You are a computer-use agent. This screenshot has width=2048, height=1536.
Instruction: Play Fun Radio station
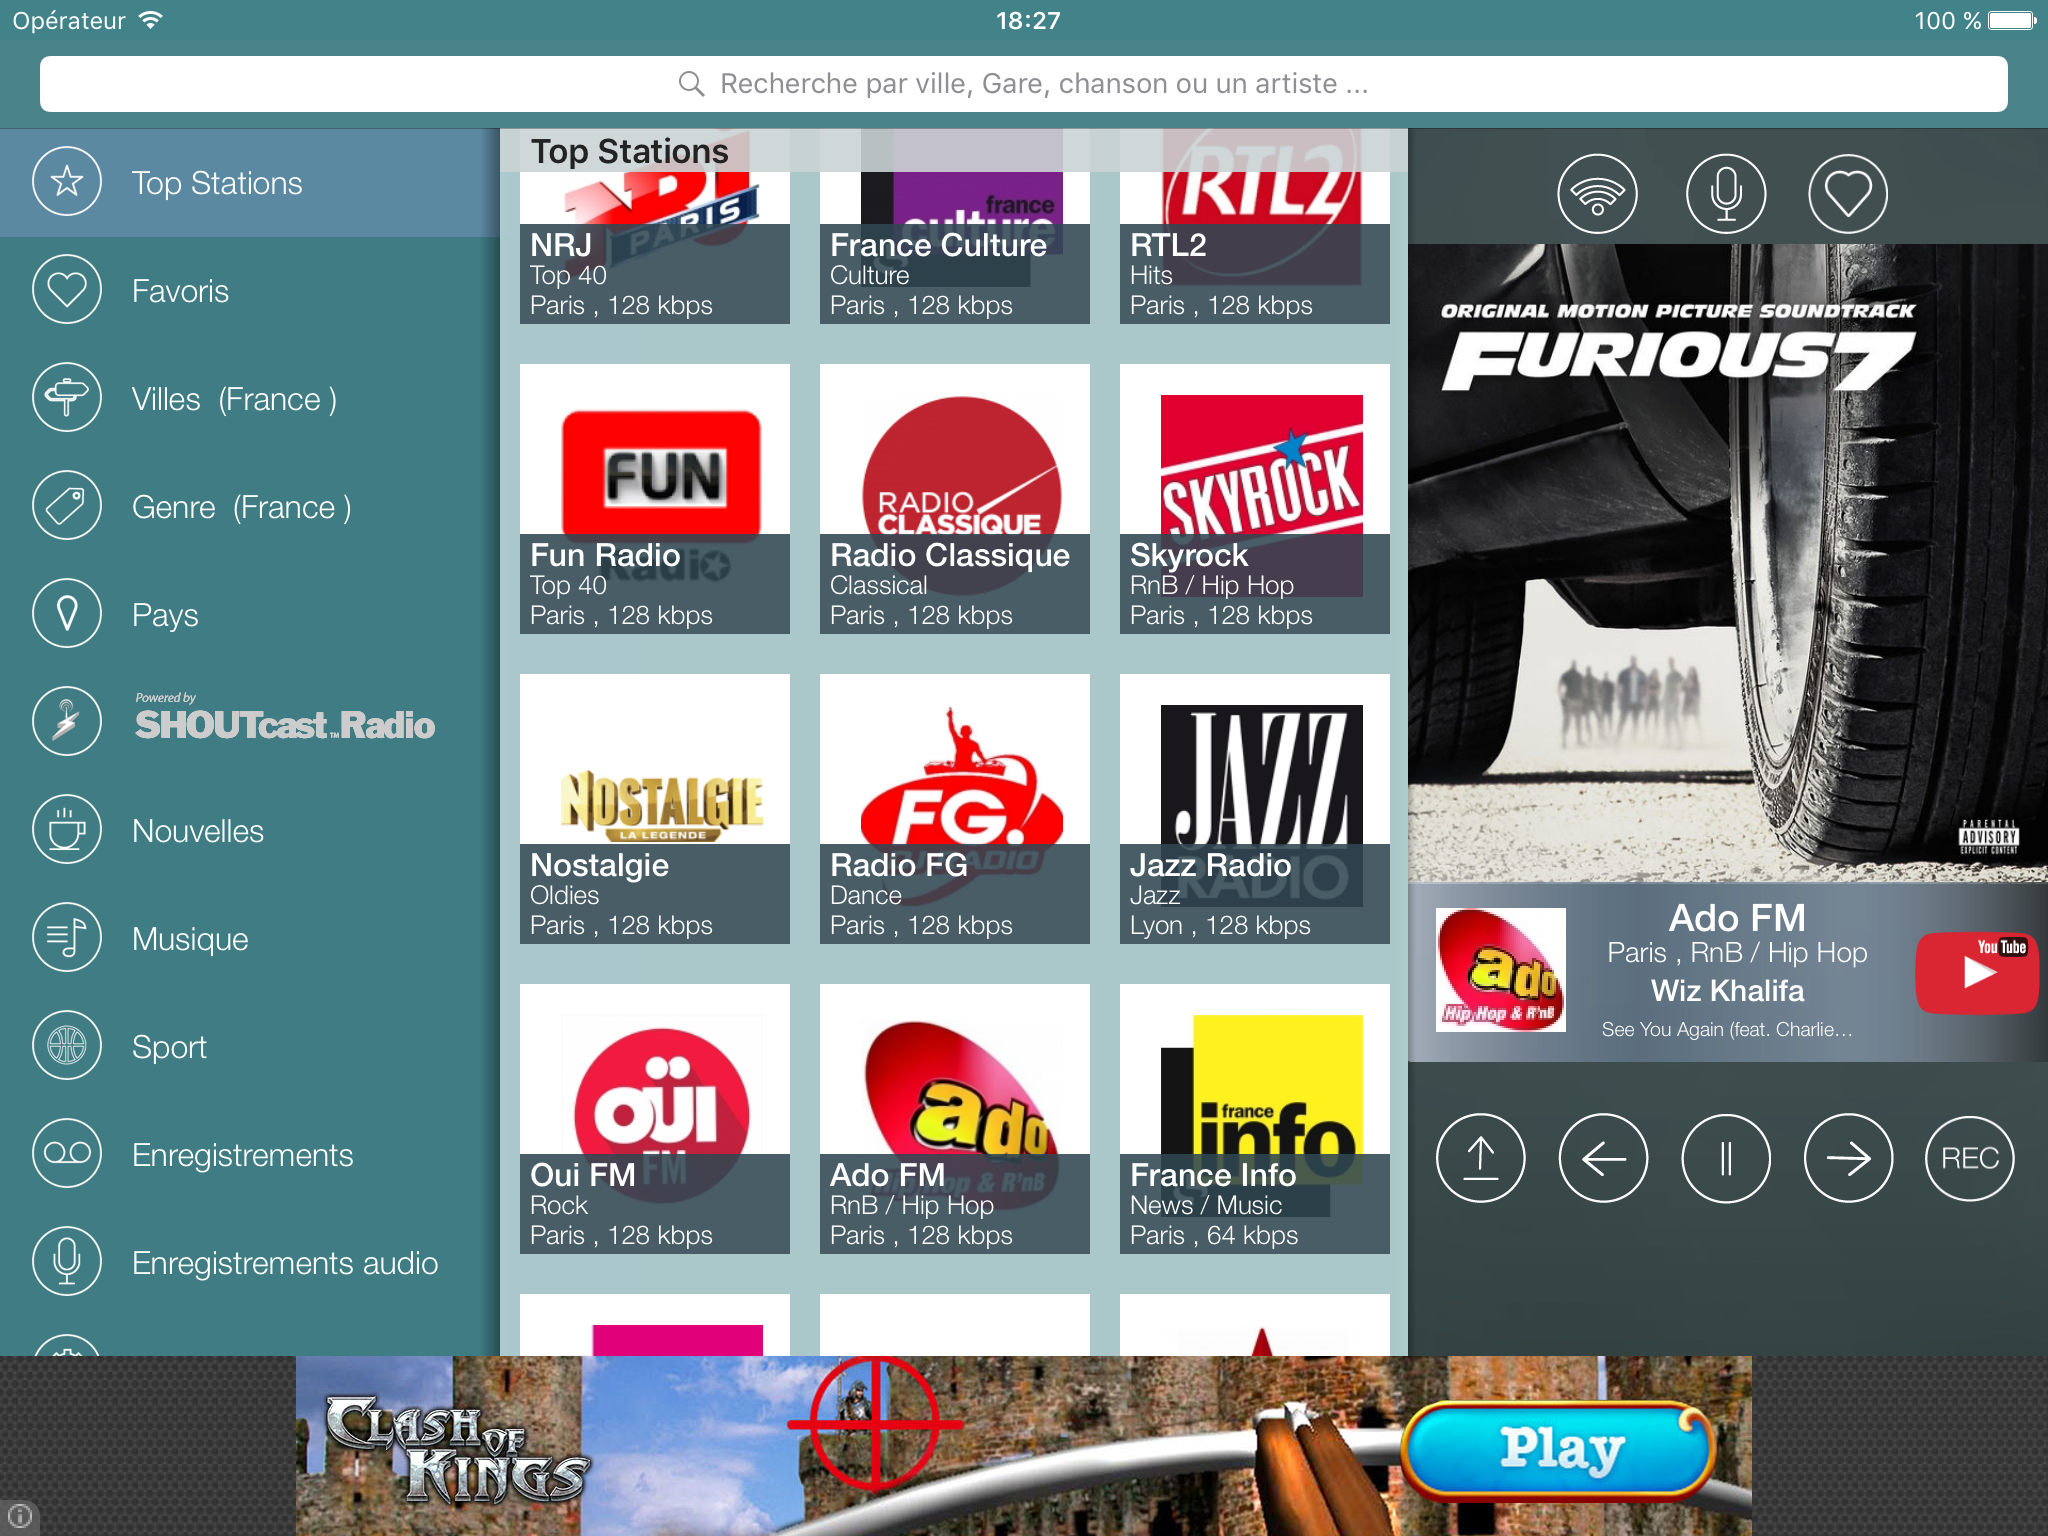click(x=655, y=499)
